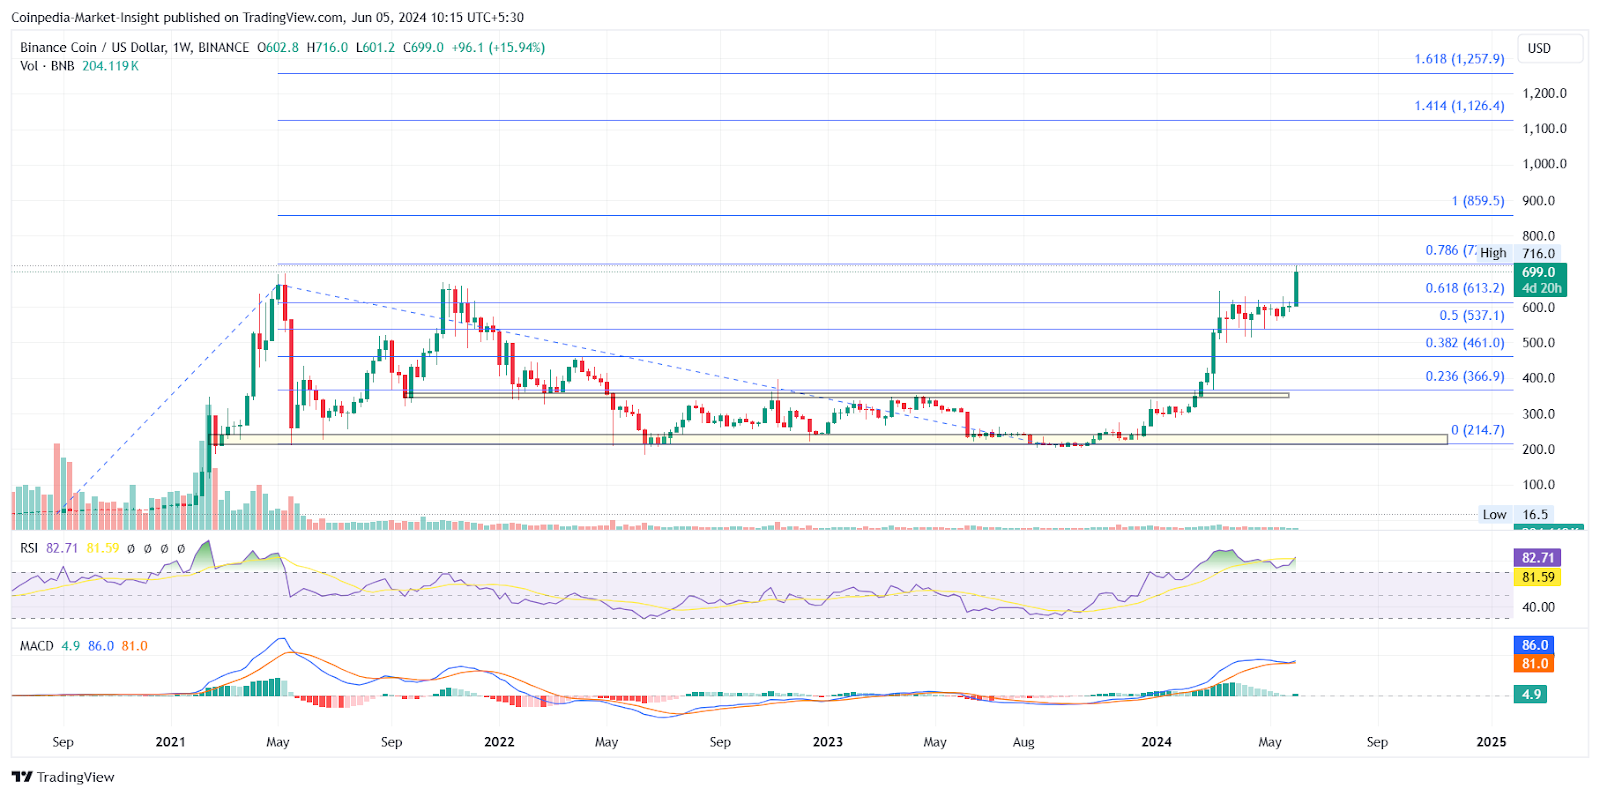Viewport: 1600px width, 796px height.
Task: Click the Aug label on time axis
Action: point(1024,742)
